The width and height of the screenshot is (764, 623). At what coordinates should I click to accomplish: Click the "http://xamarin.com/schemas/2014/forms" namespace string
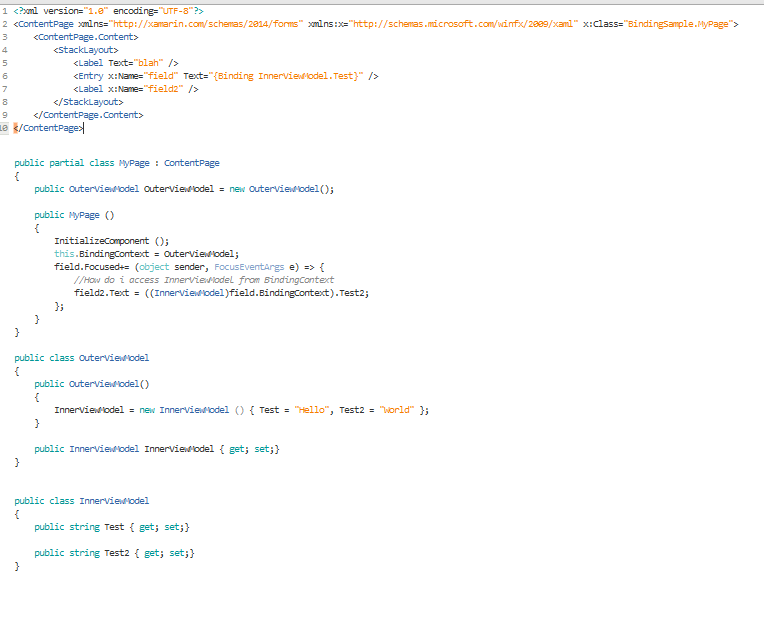point(206,24)
